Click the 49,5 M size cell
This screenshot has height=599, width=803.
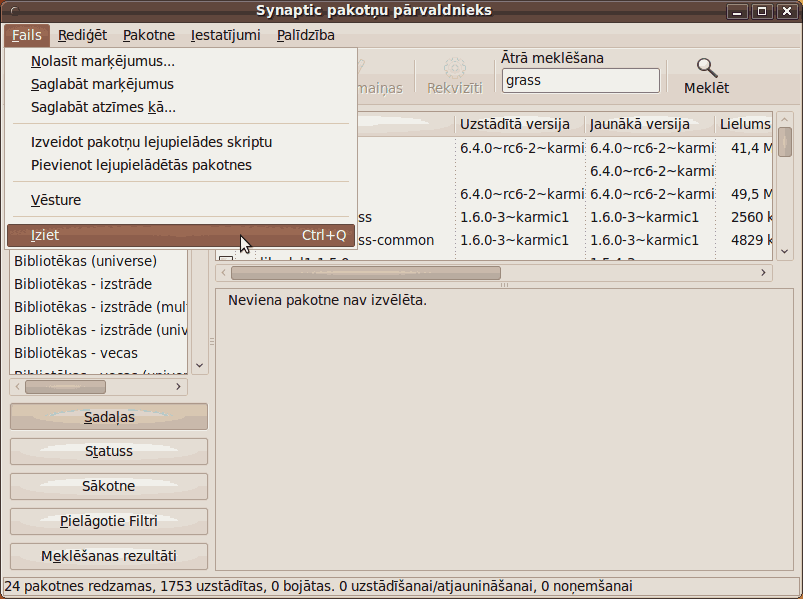[751, 194]
